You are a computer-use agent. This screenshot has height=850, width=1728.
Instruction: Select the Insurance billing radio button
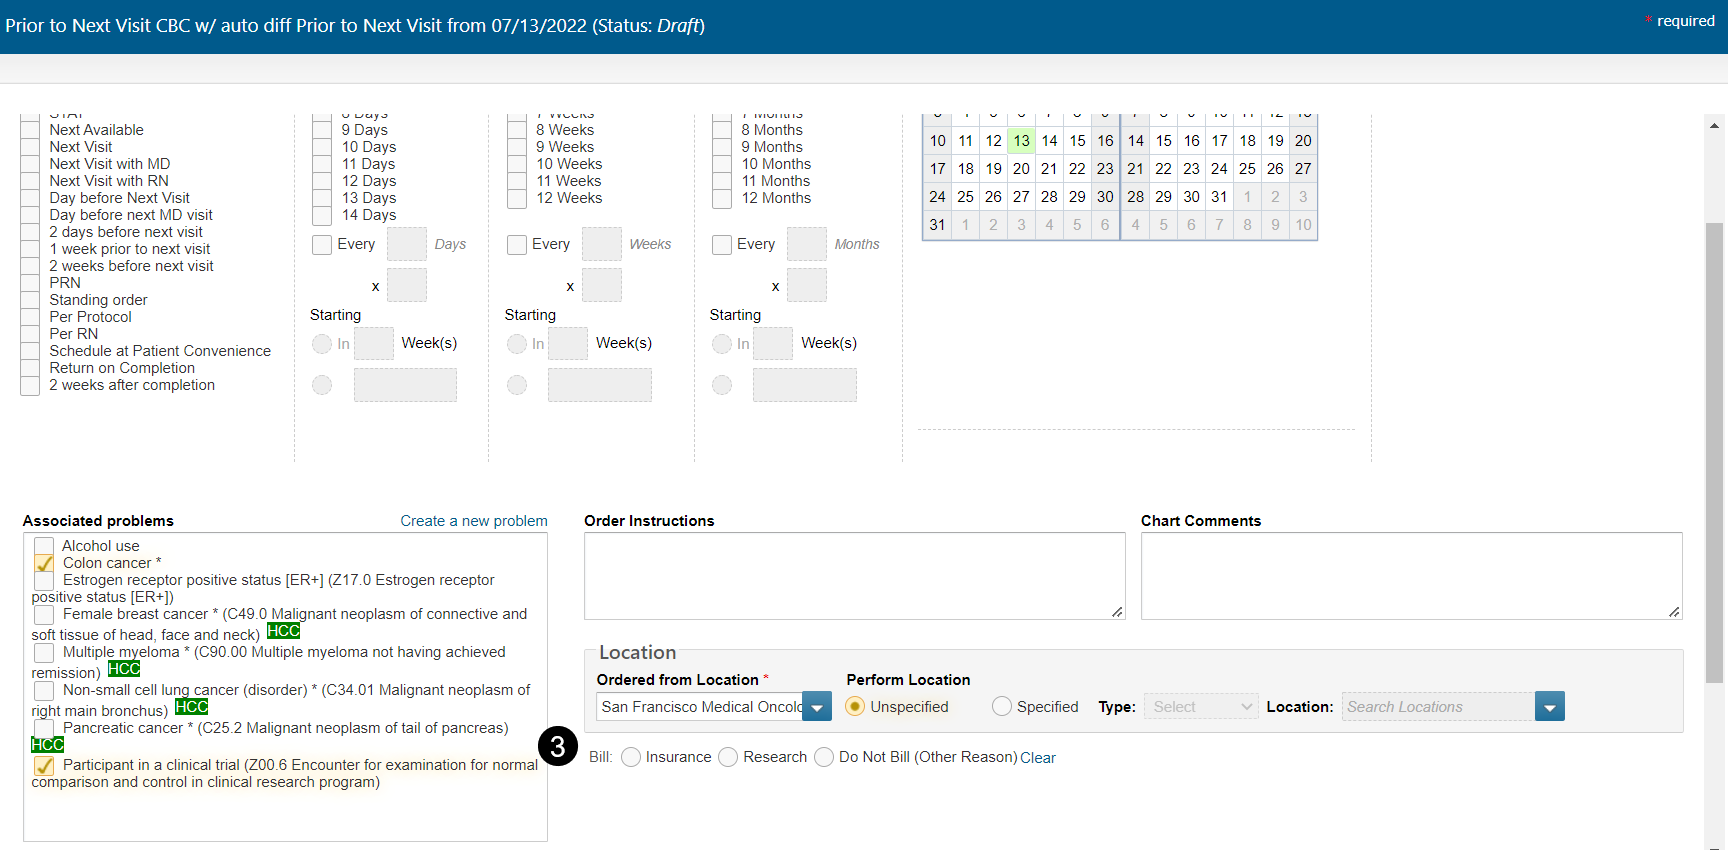pyautogui.click(x=631, y=758)
